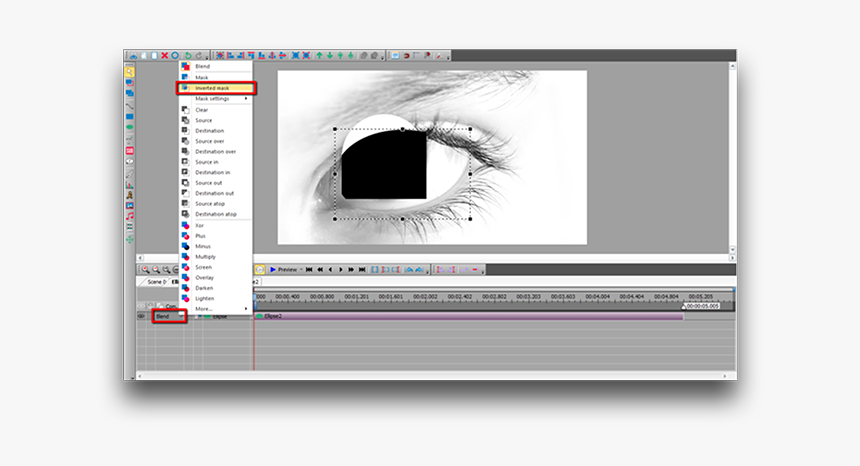Image resolution: width=860 pixels, height=466 pixels.
Task: Click the Undo arrow icon
Action: point(187,56)
